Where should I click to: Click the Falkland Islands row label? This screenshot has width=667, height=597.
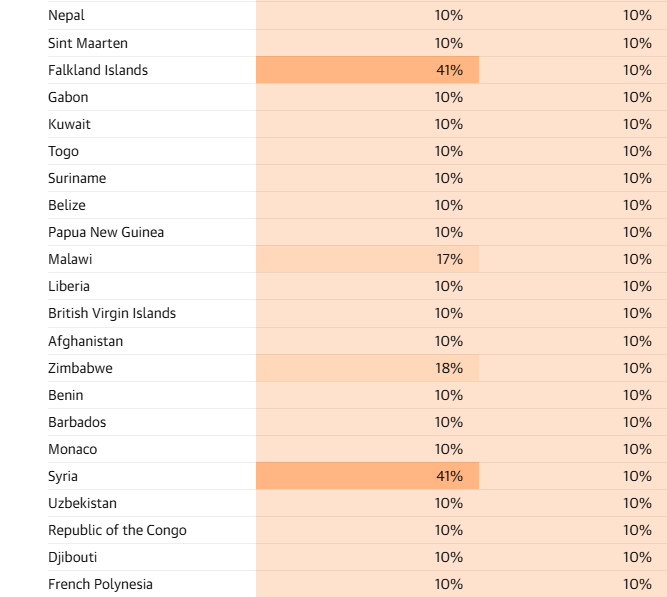(98, 70)
